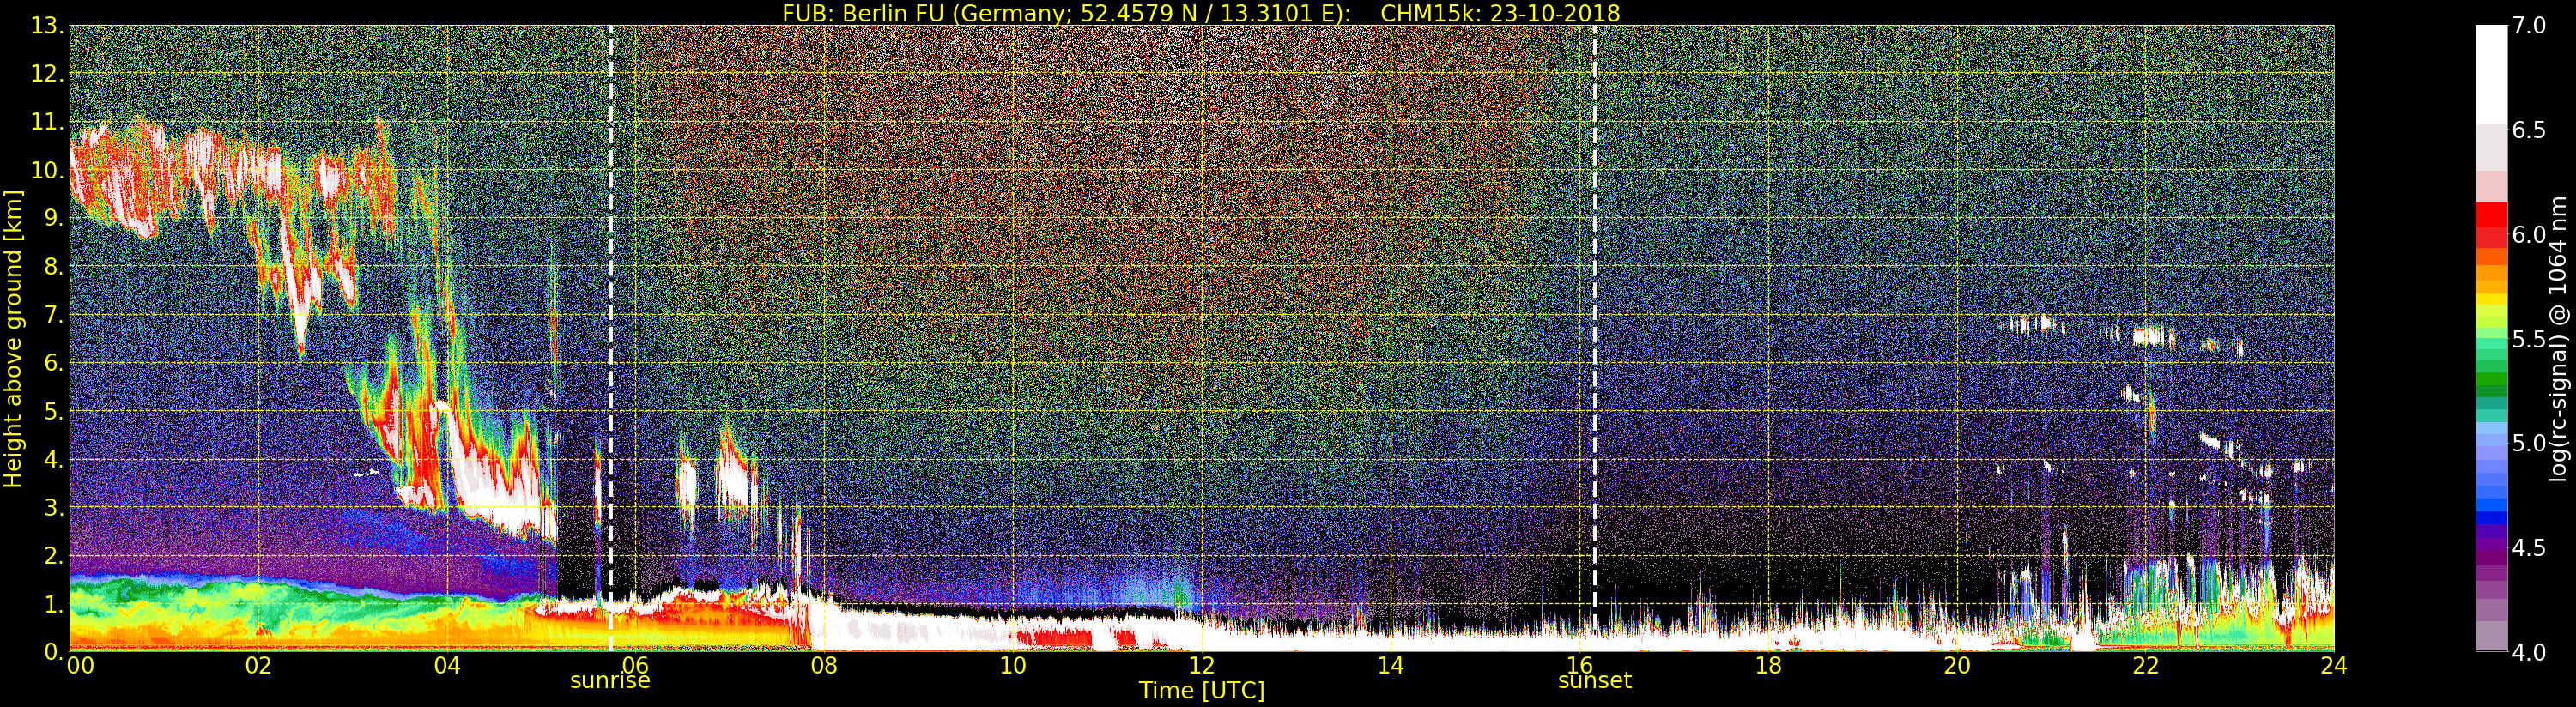Viewport: 2576px width, 707px height.
Task: Click the height axis tick '9.'
Action: [55, 218]
